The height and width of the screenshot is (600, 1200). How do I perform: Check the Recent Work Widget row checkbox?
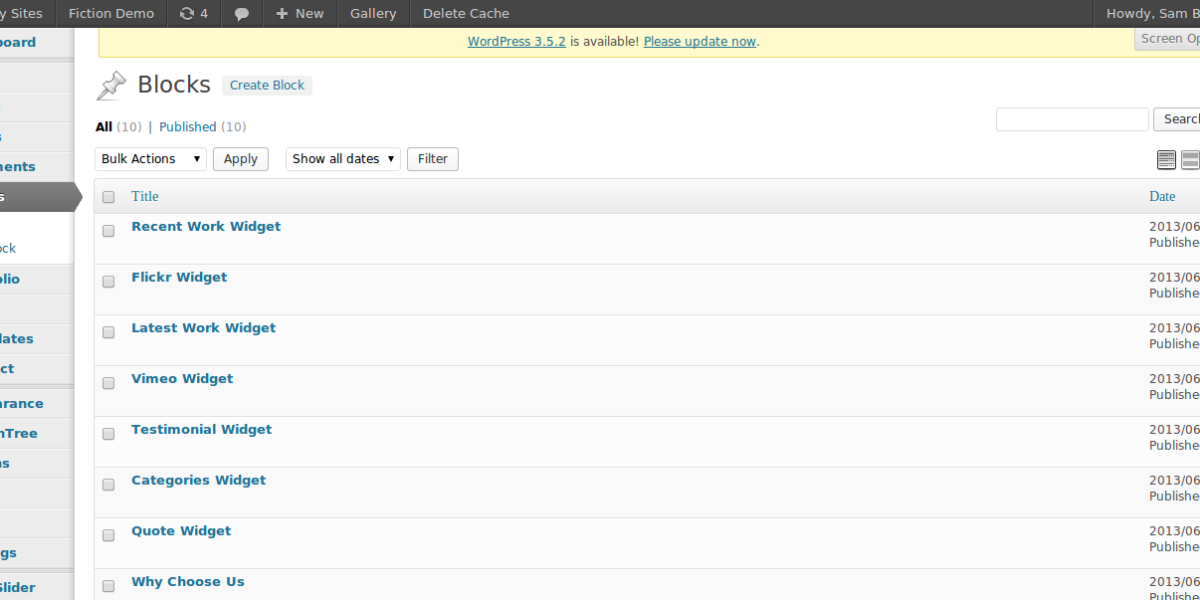(109, 231)
